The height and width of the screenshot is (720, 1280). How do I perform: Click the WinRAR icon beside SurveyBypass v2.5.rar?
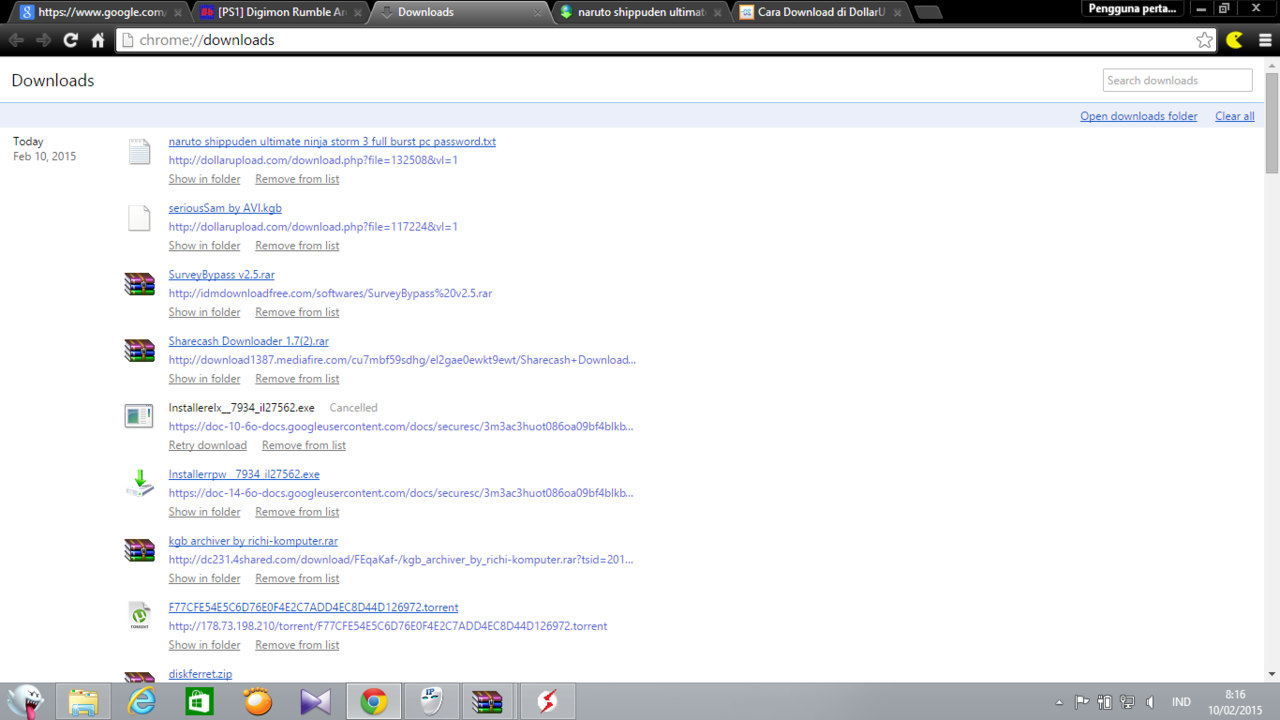coord(140,284)
